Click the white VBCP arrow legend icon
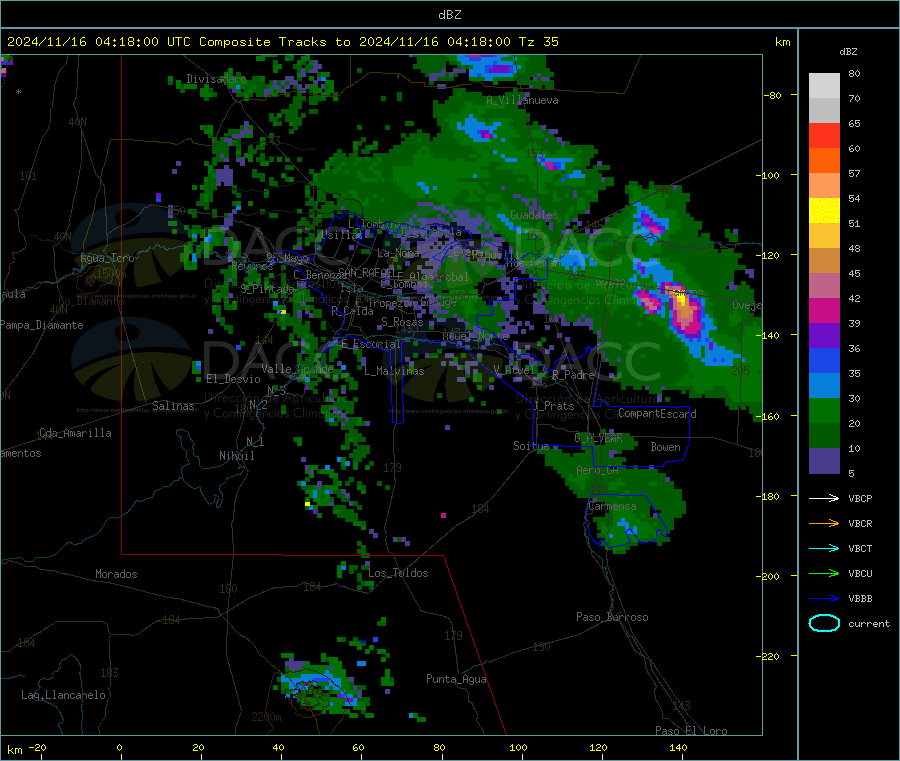 (x=824, y=498)
